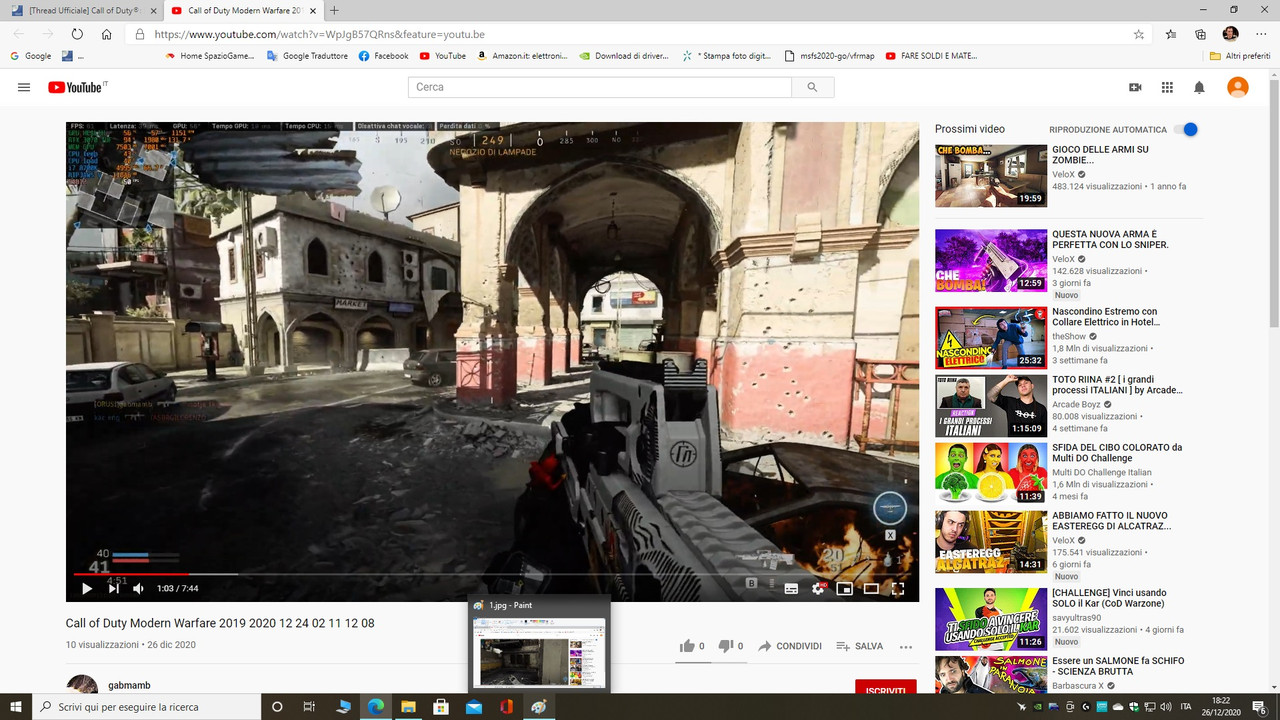Open Edge user profile picture
The image size is (1280, 720).
pos(1231,34)
